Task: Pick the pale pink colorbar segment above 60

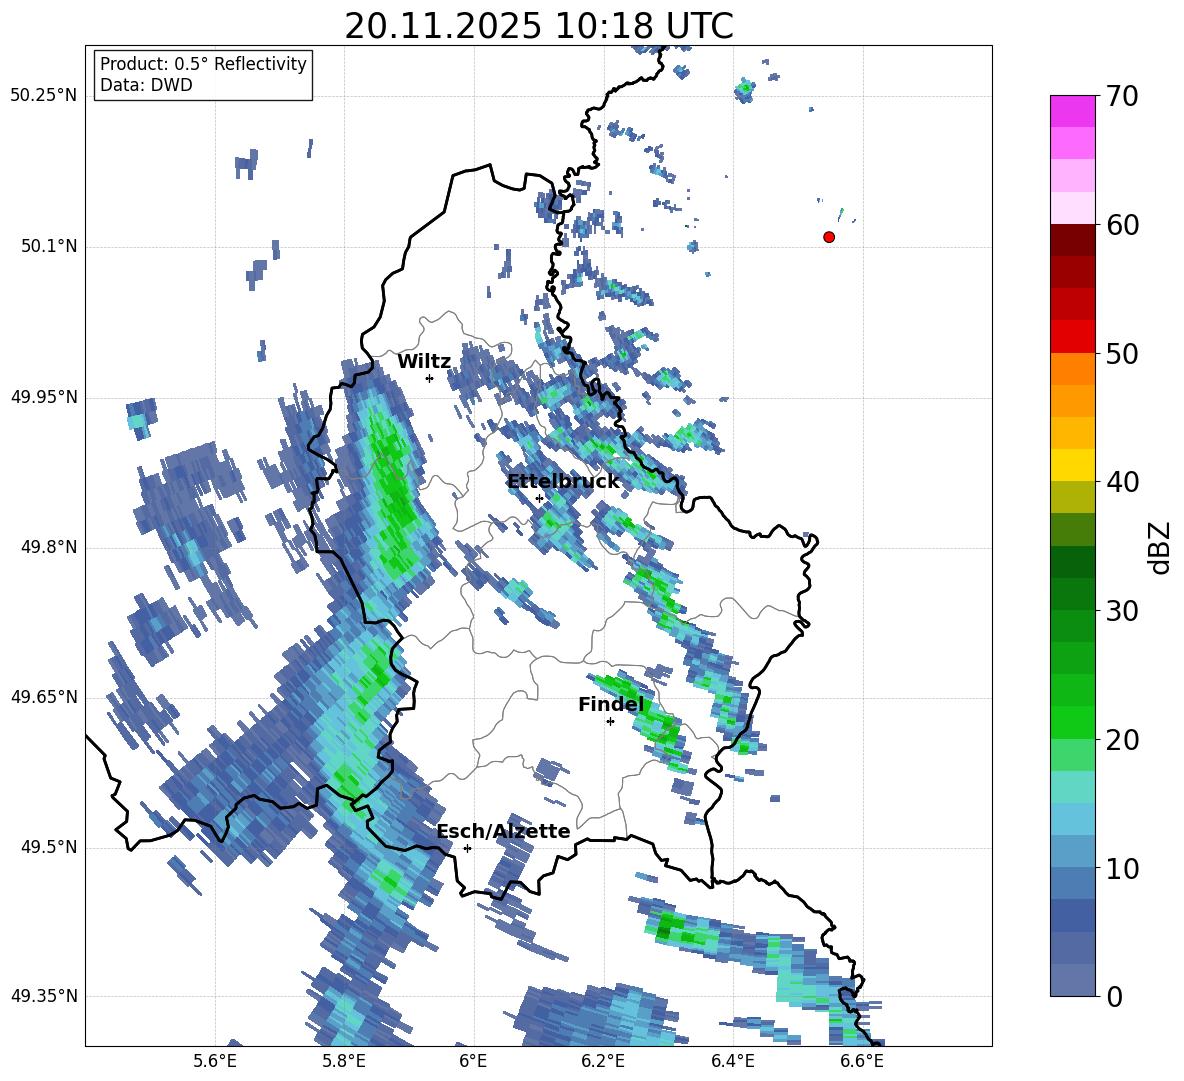Action: click(1073, 208)
